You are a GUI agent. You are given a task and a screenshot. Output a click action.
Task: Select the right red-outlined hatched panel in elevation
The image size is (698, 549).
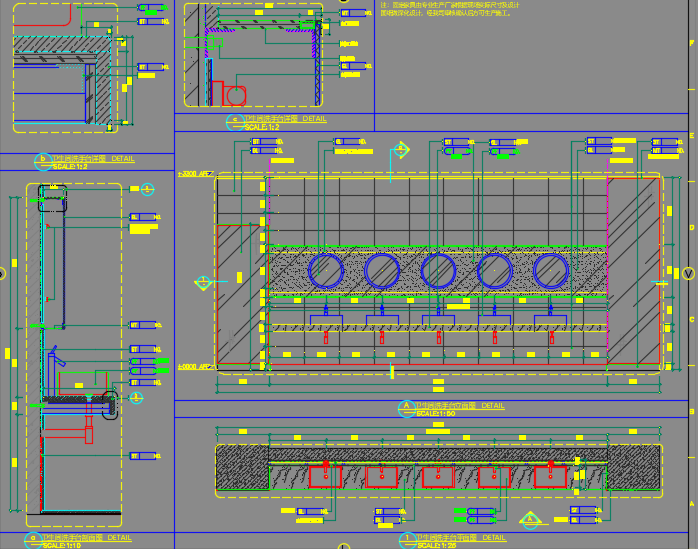click(x=633, y=271)
